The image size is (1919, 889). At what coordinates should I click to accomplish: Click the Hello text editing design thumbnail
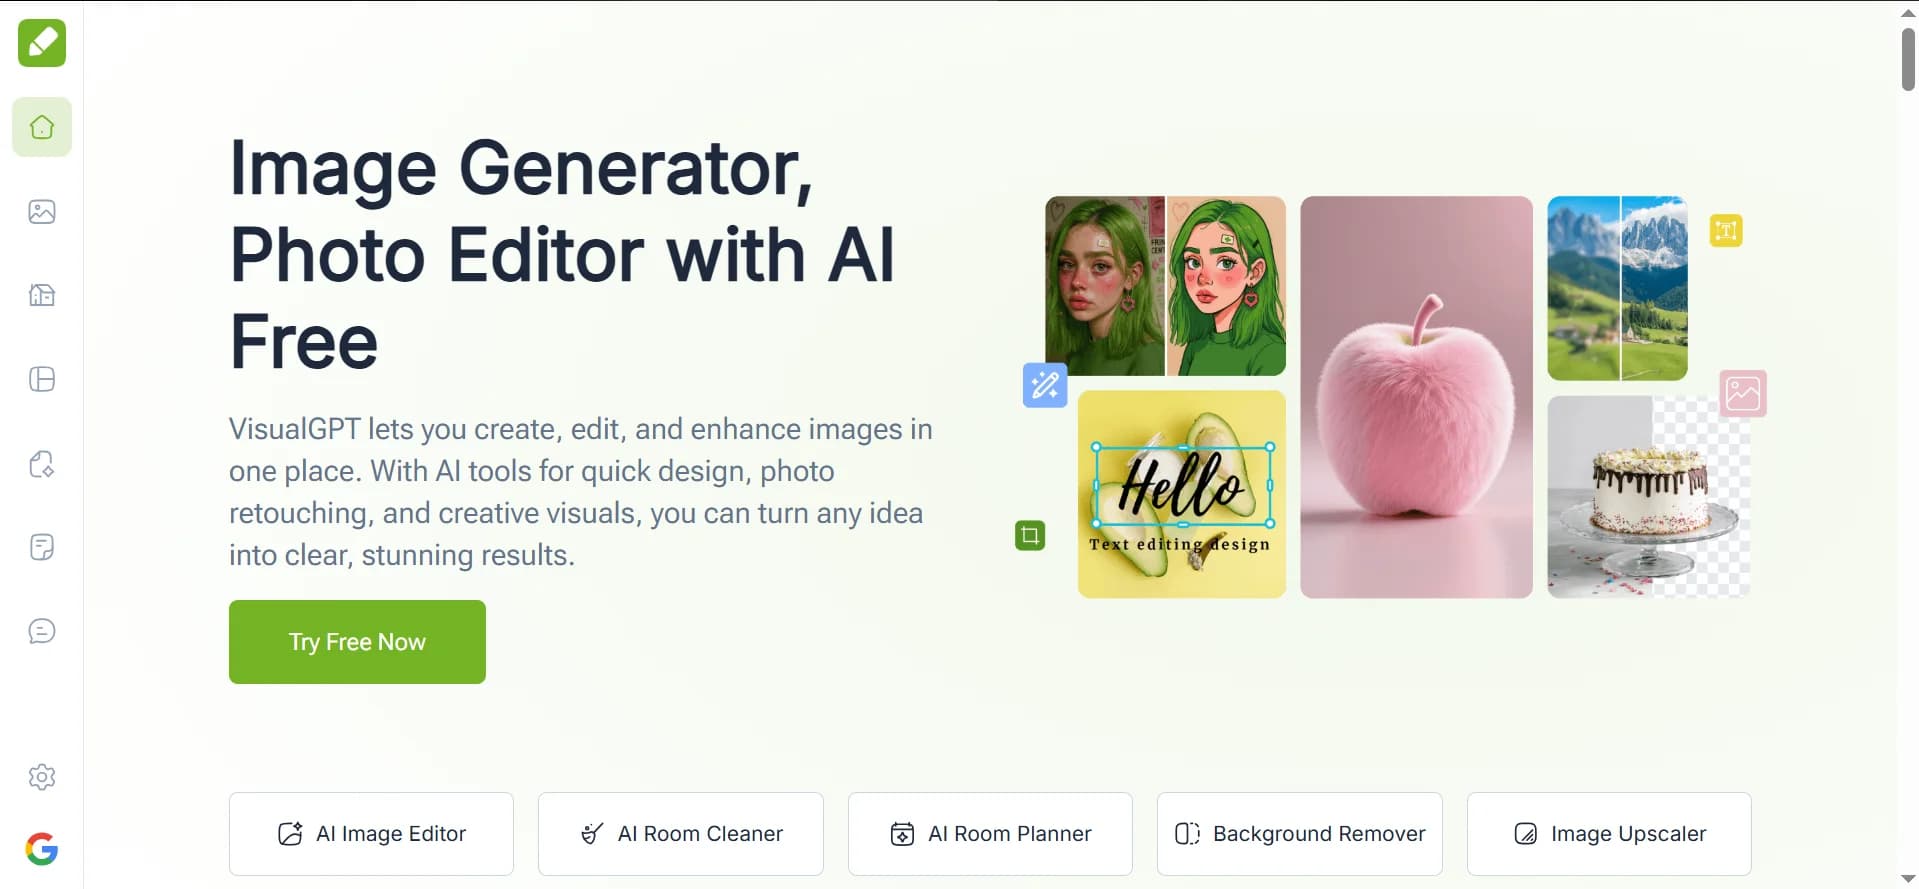[x=1182, y=494]
